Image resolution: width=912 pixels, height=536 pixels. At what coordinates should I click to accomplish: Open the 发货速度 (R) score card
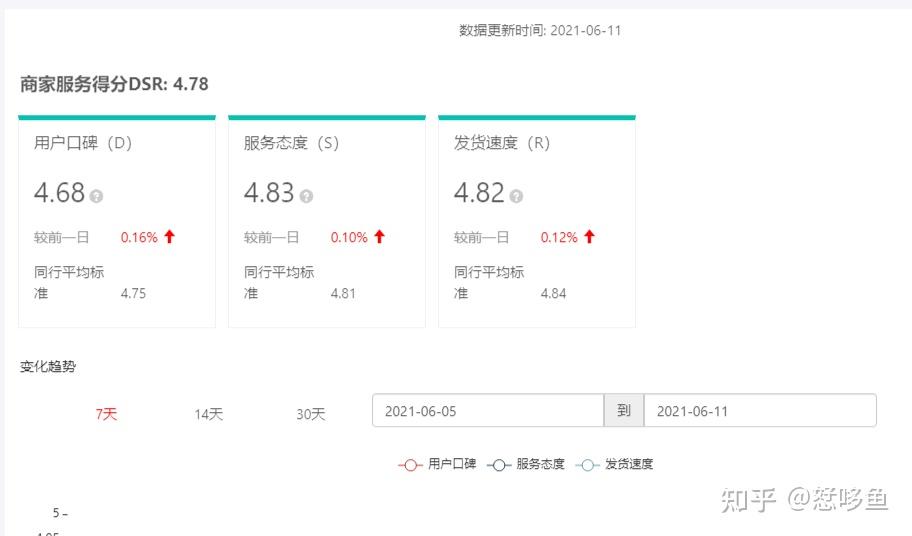coord(537,221)
